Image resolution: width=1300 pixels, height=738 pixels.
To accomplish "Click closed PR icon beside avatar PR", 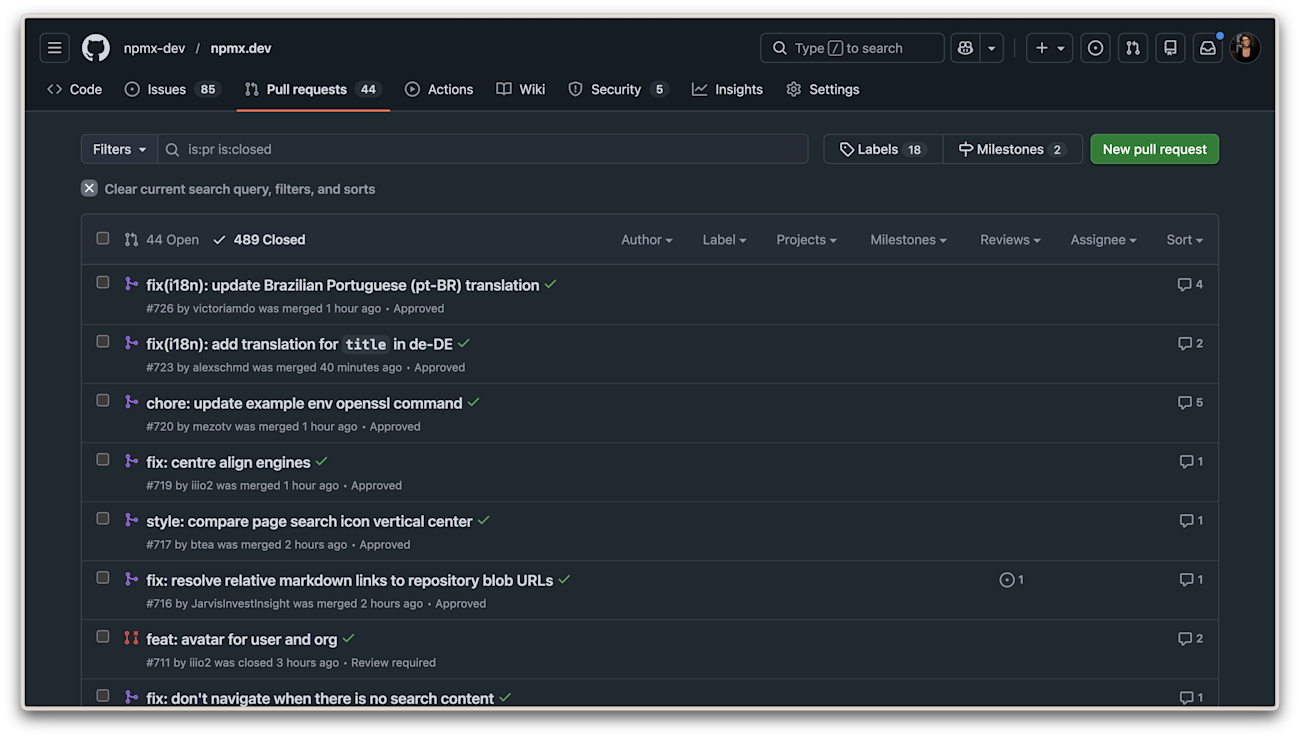I will pyautogui.click(x=131, y=638).
